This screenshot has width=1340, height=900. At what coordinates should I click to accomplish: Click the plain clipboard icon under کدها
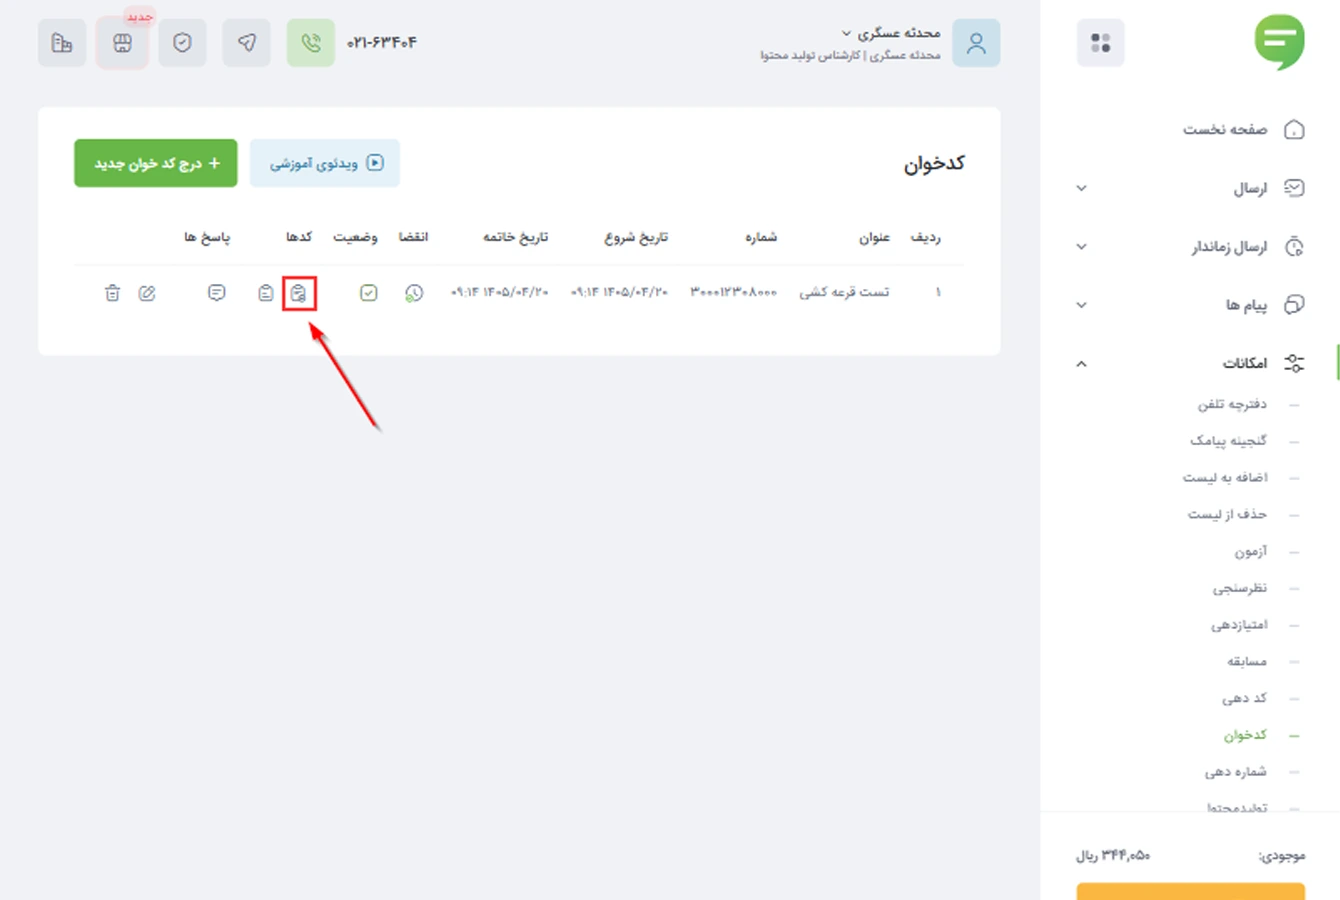tap(265, 293)
